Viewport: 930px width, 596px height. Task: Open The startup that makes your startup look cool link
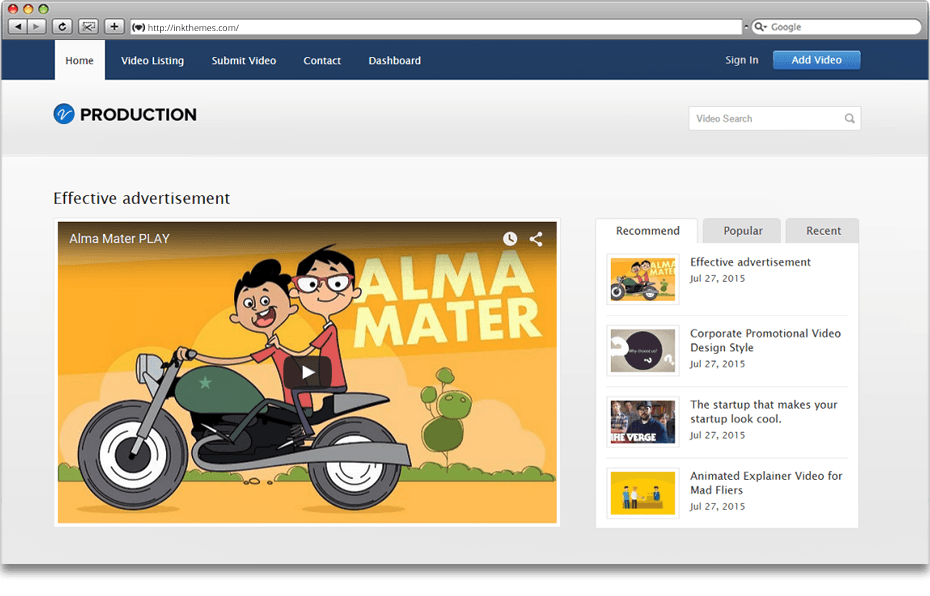763,412
